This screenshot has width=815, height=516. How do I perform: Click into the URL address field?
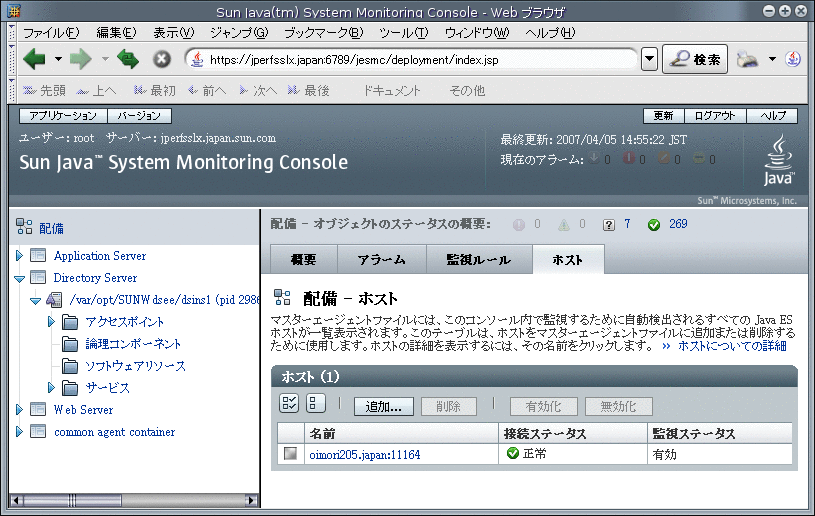point(411,60)
